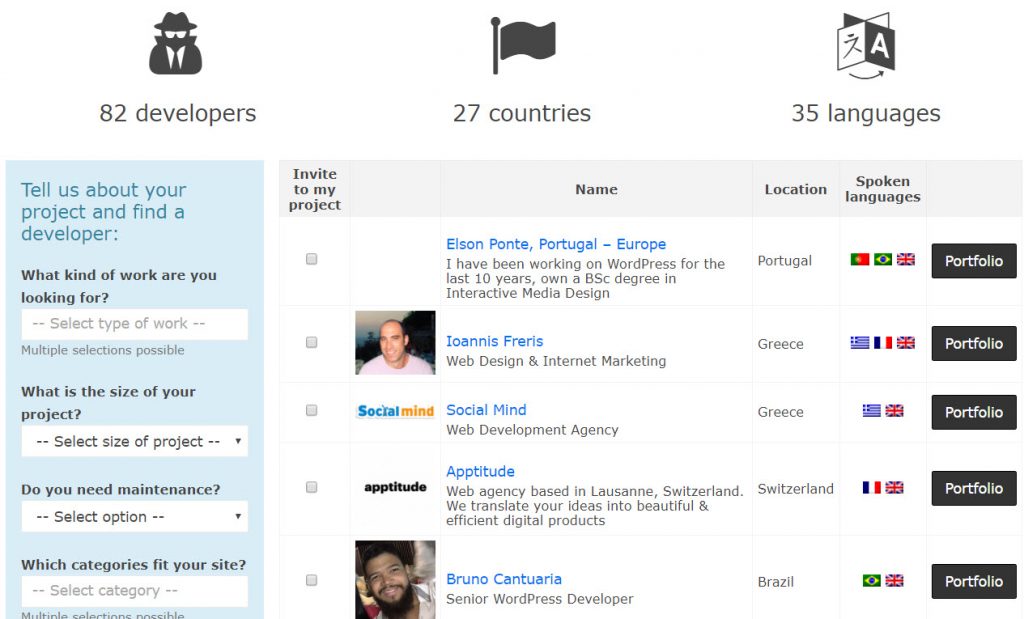Select the invite checkbox for Apptitude
The image size is (1024, 619).
click(x=311, y=487)
